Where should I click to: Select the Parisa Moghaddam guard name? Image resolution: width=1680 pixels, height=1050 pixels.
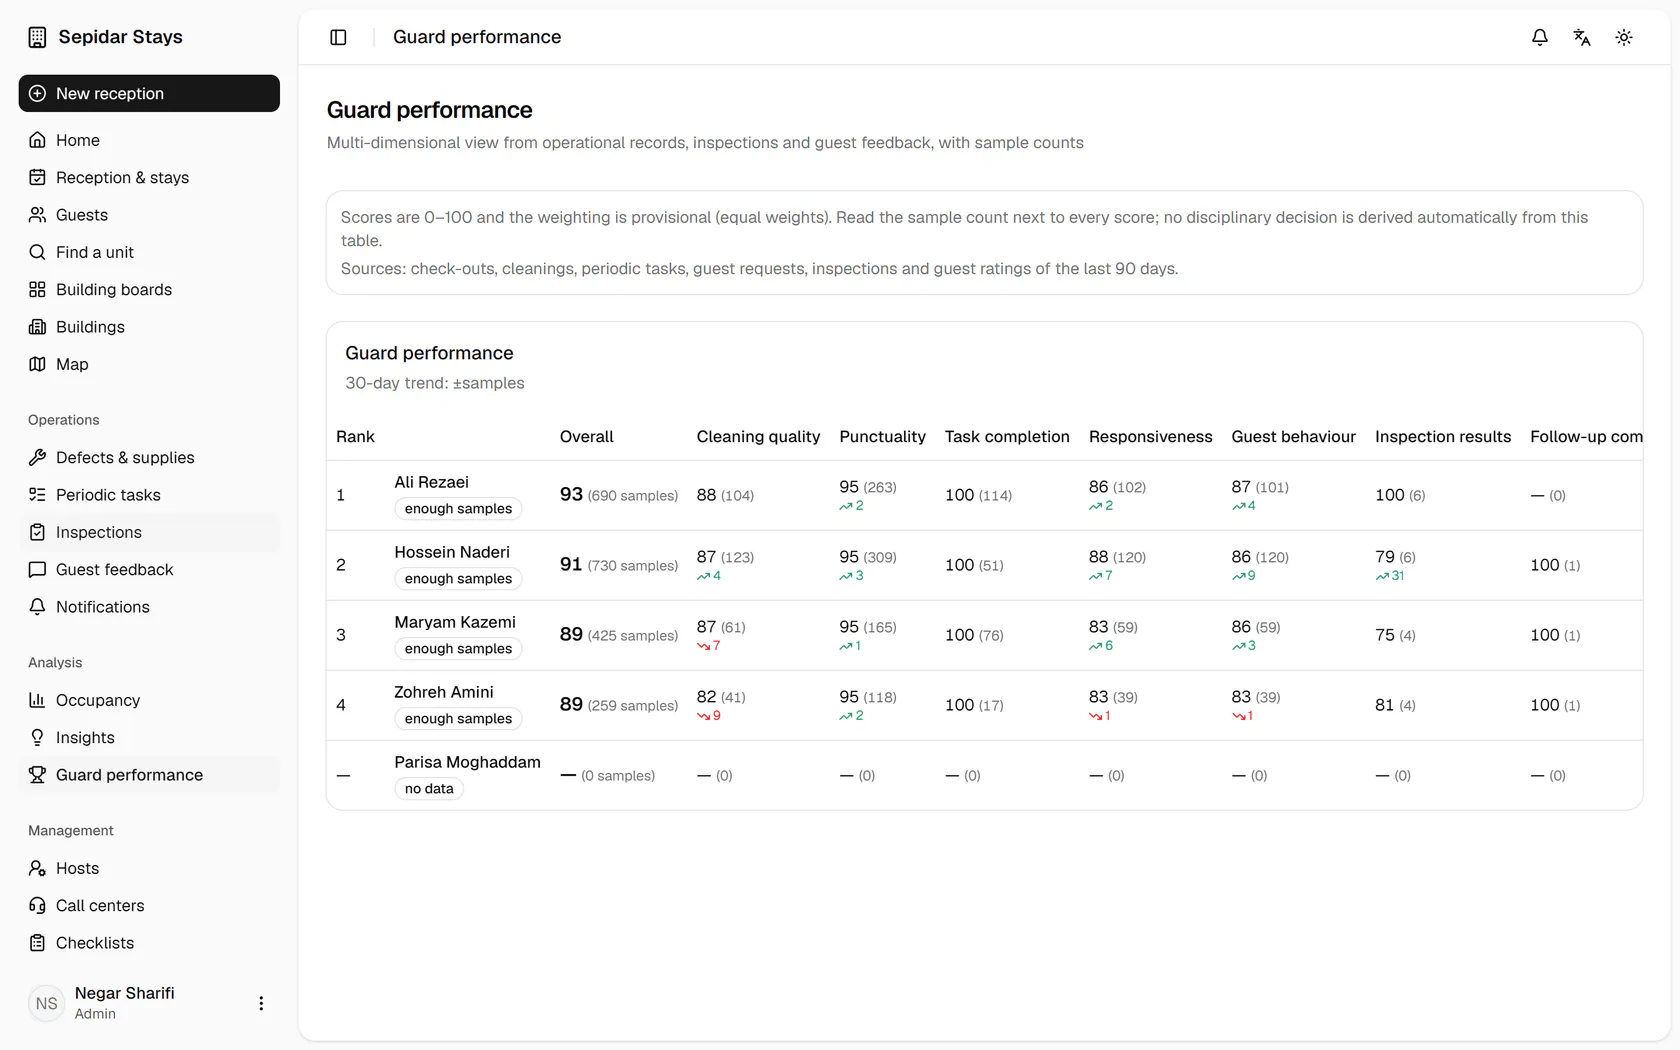467,762
